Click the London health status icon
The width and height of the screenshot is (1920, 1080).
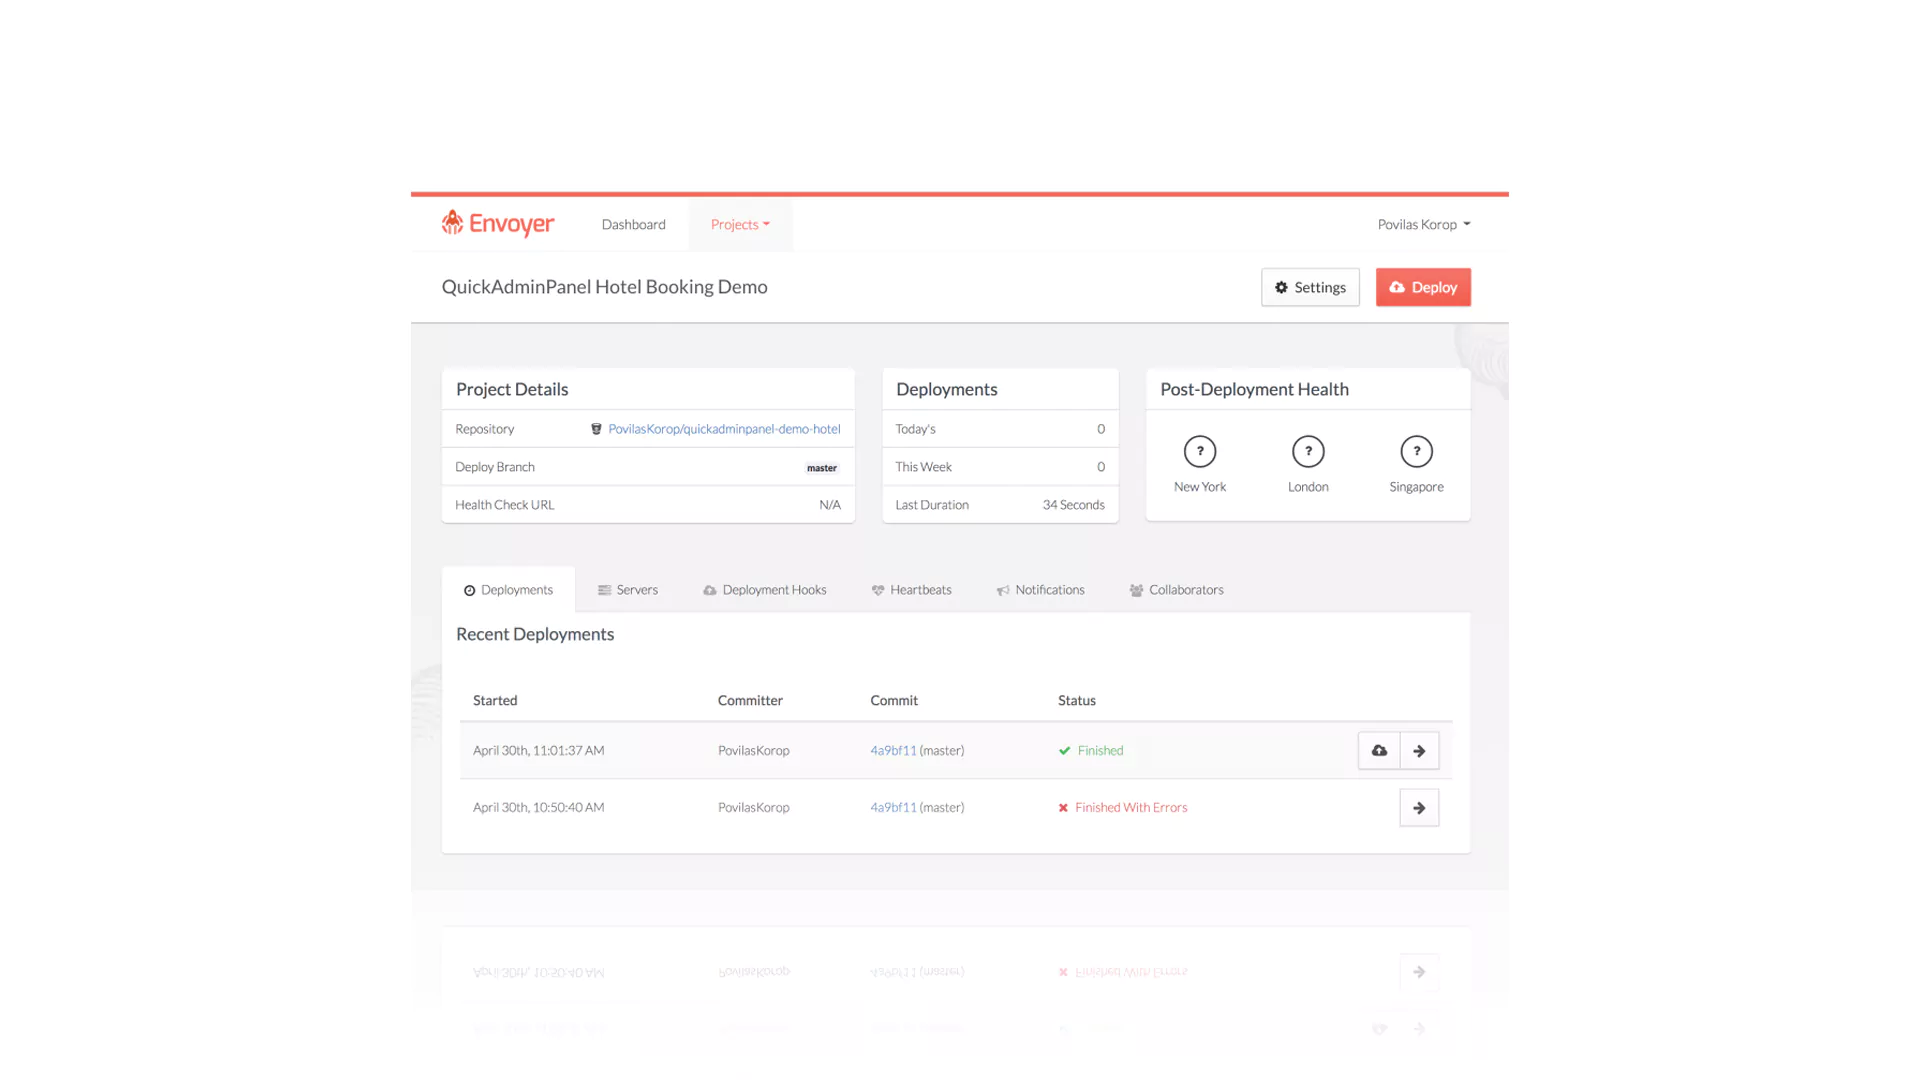(1308, 451)
